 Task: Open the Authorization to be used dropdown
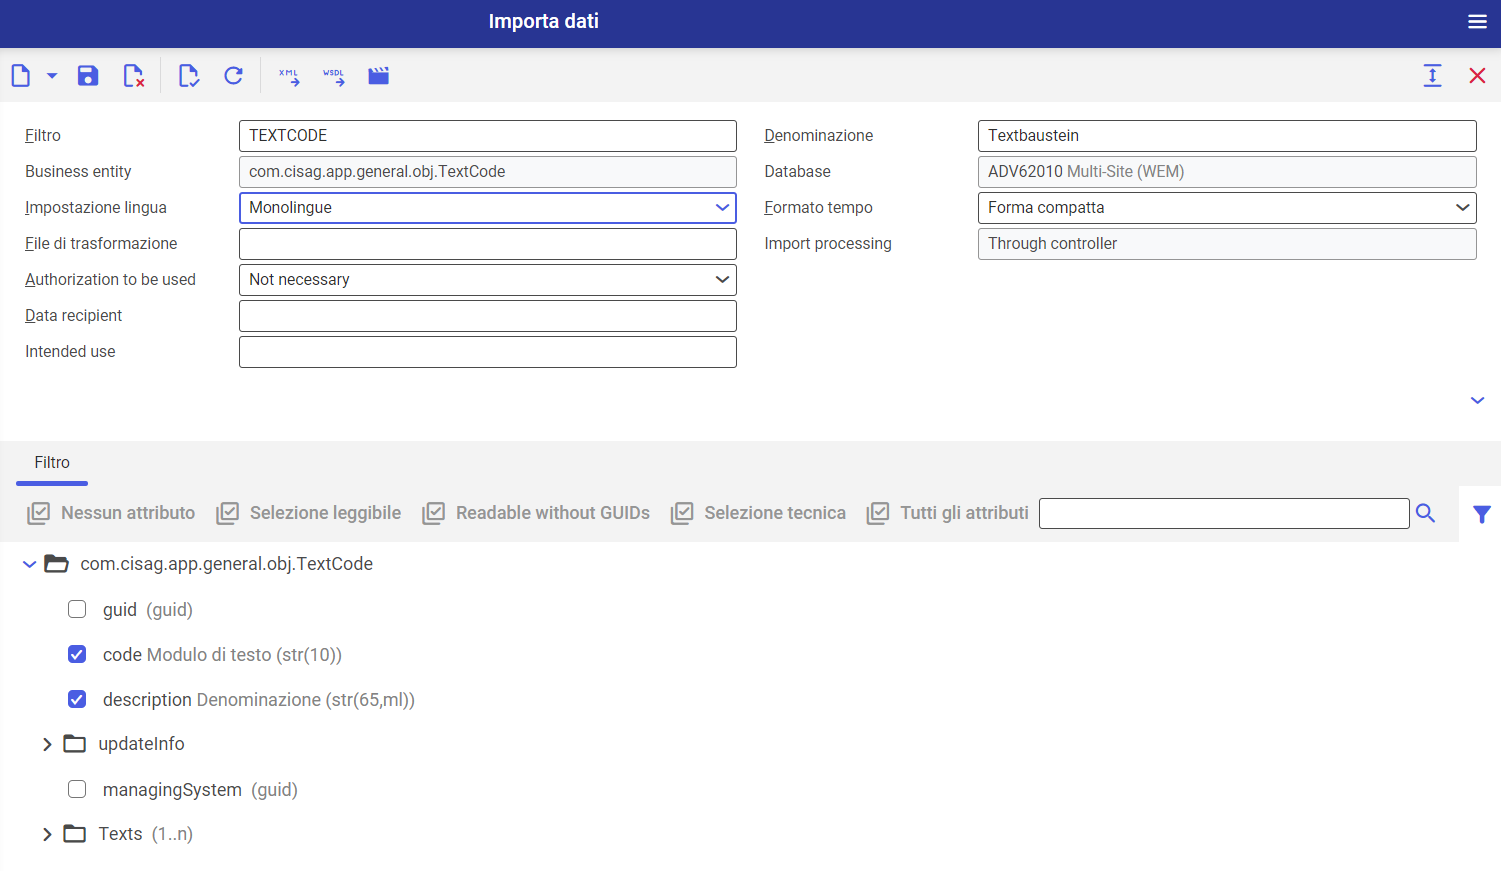tap(488, 280)
